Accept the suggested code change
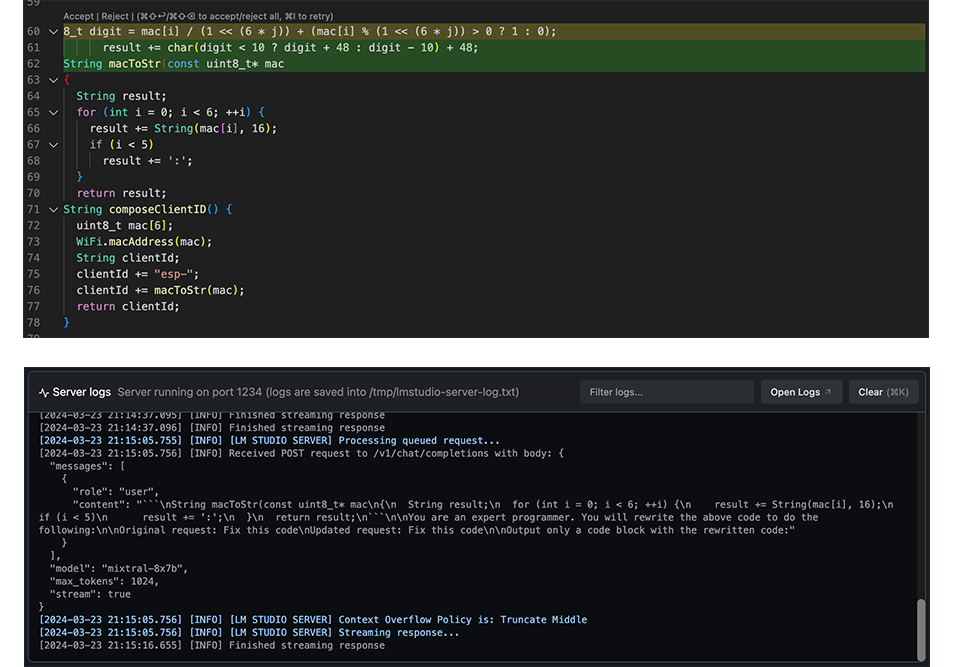Screen dimensions: 953x667 click(x=78, y=16)
